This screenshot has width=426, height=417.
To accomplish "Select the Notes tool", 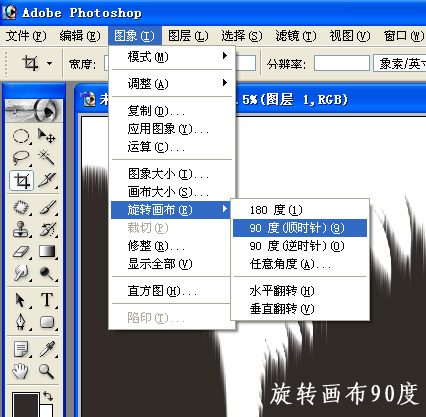I will click(21, 349).
